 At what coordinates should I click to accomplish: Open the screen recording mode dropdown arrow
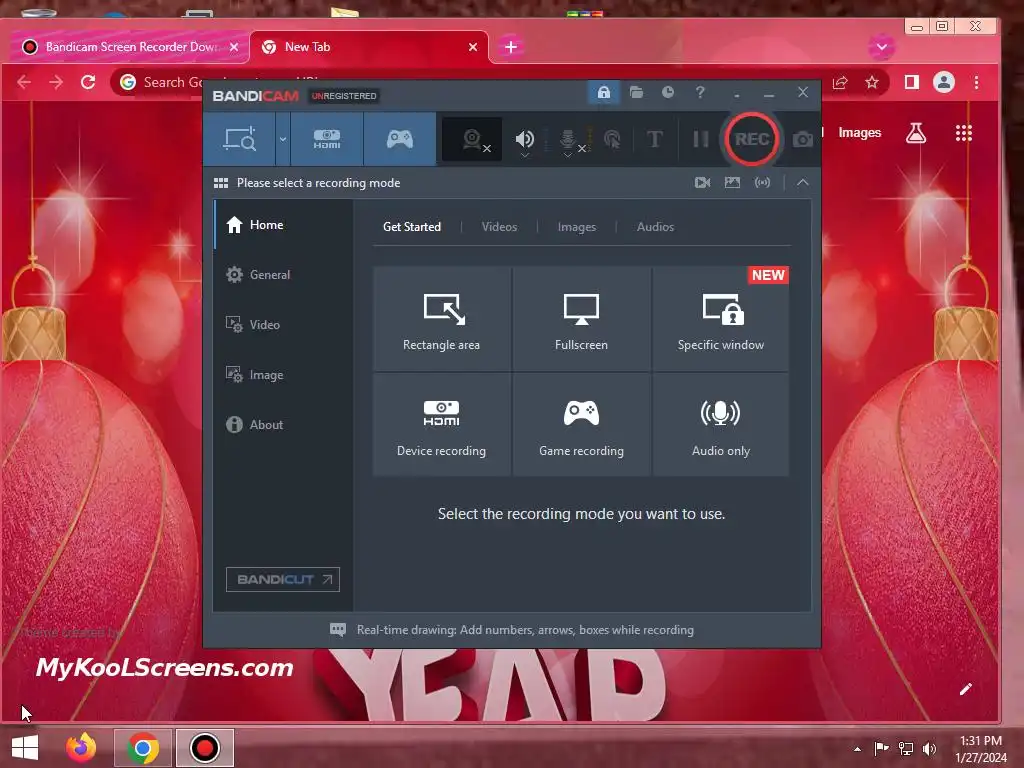pyautogui.click(x=283, y=139)
